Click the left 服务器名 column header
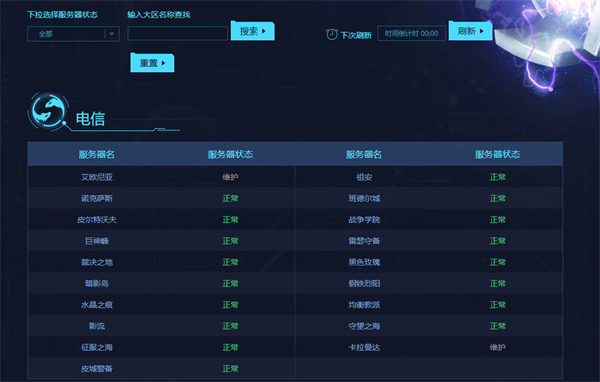 click(96, 154)
